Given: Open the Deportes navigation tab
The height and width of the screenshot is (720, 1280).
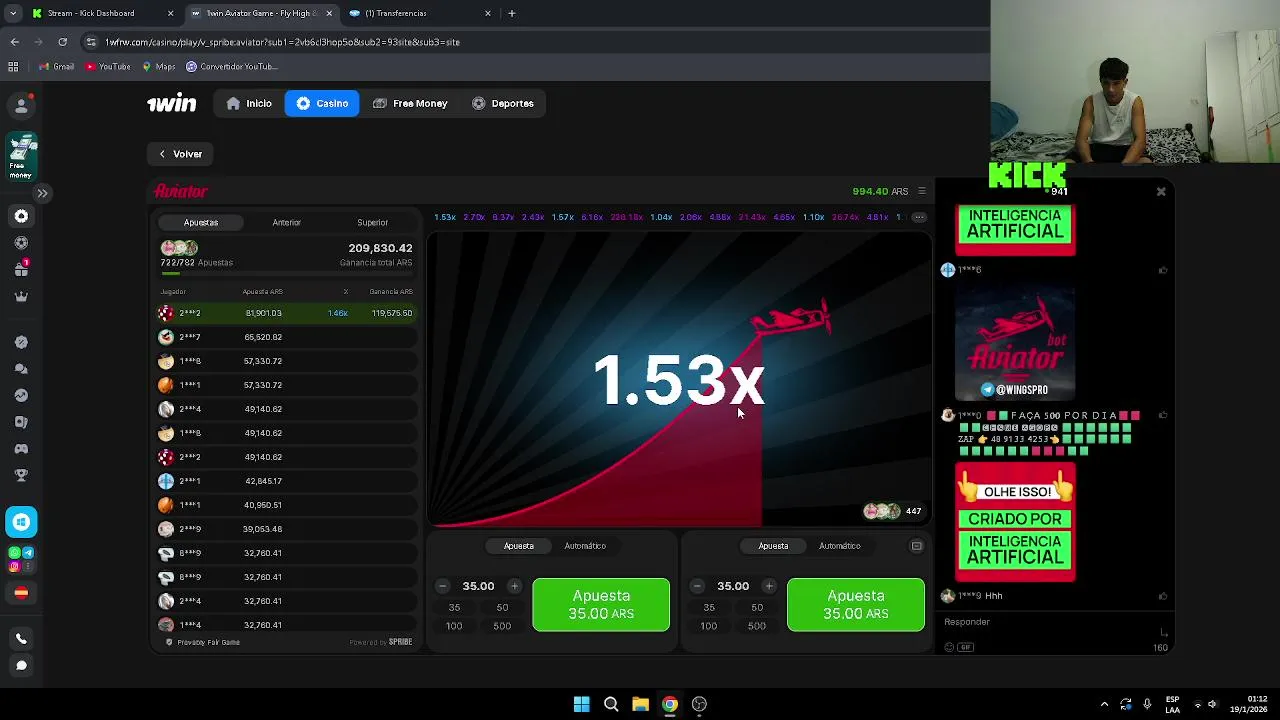Looking at the screenshot, I should (x=503, y=103).
